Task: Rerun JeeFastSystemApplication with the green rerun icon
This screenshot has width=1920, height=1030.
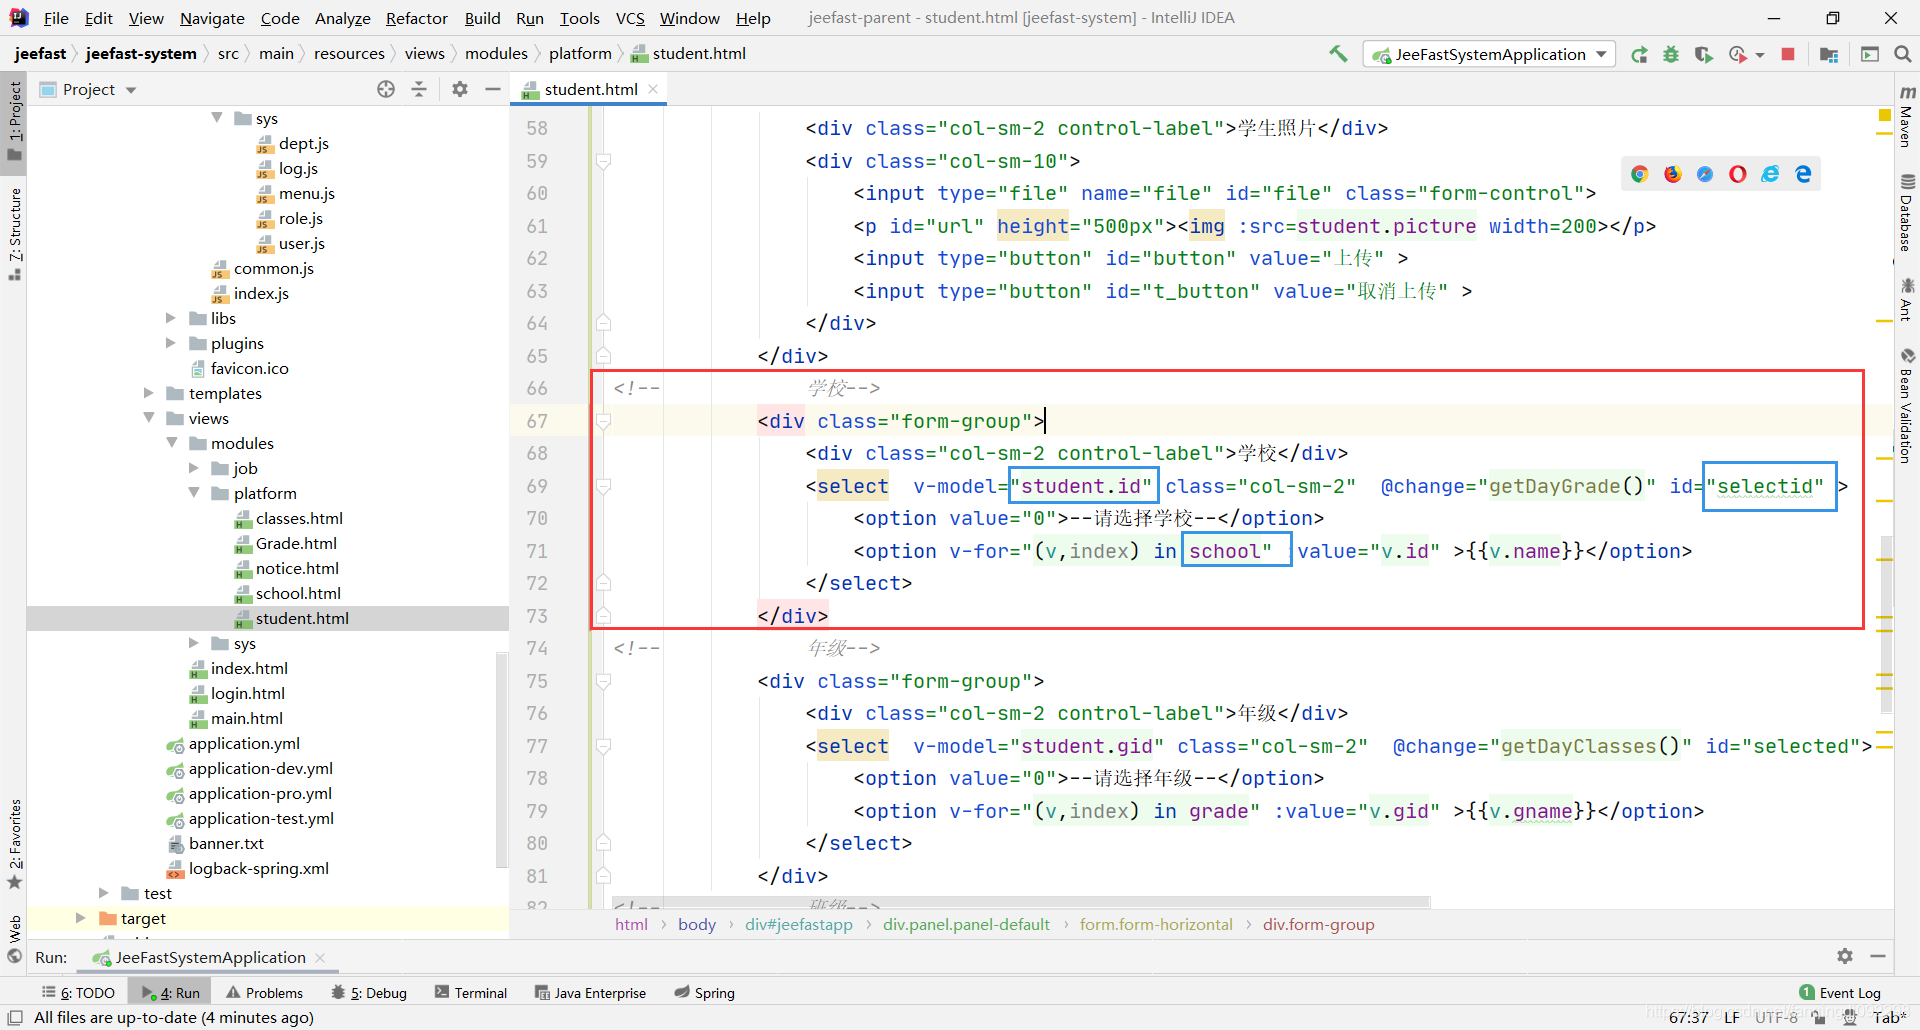Action: click(x=1639, y=55)
